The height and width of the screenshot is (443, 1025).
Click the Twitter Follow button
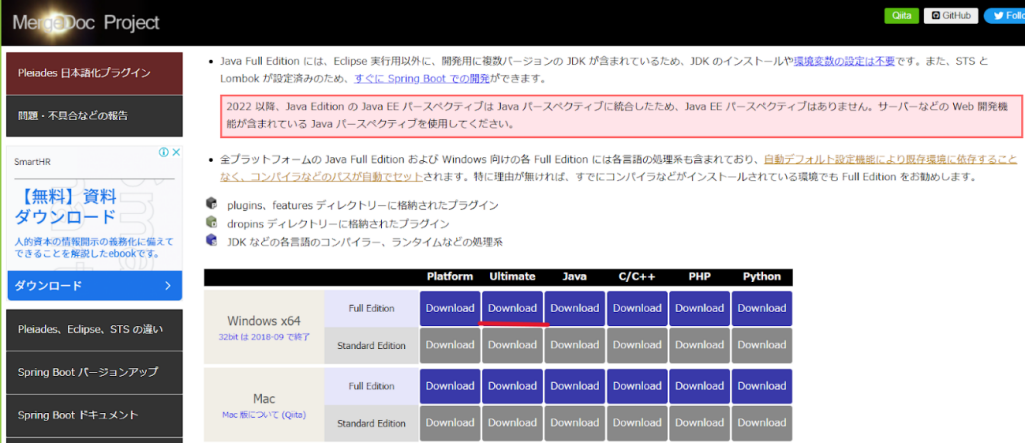tap(1004, 16)
